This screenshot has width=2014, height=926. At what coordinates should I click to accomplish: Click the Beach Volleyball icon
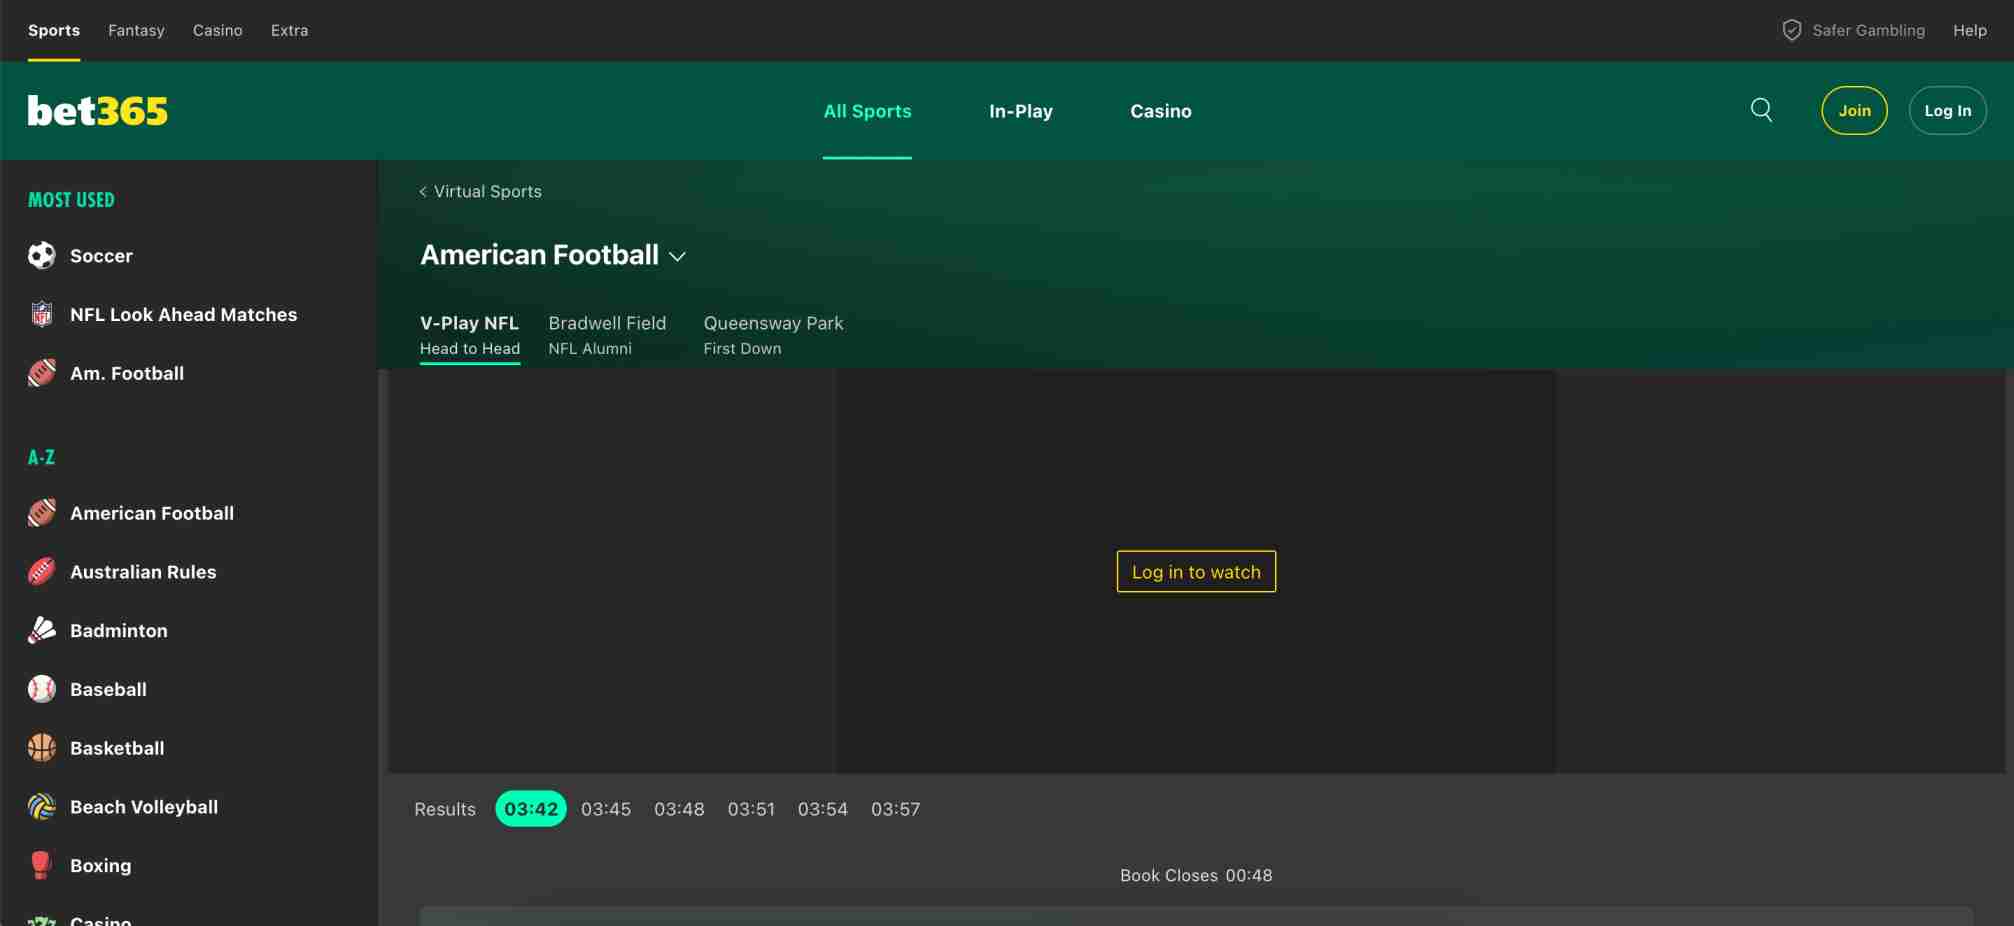pyautogui.click(x=42, y=807)
